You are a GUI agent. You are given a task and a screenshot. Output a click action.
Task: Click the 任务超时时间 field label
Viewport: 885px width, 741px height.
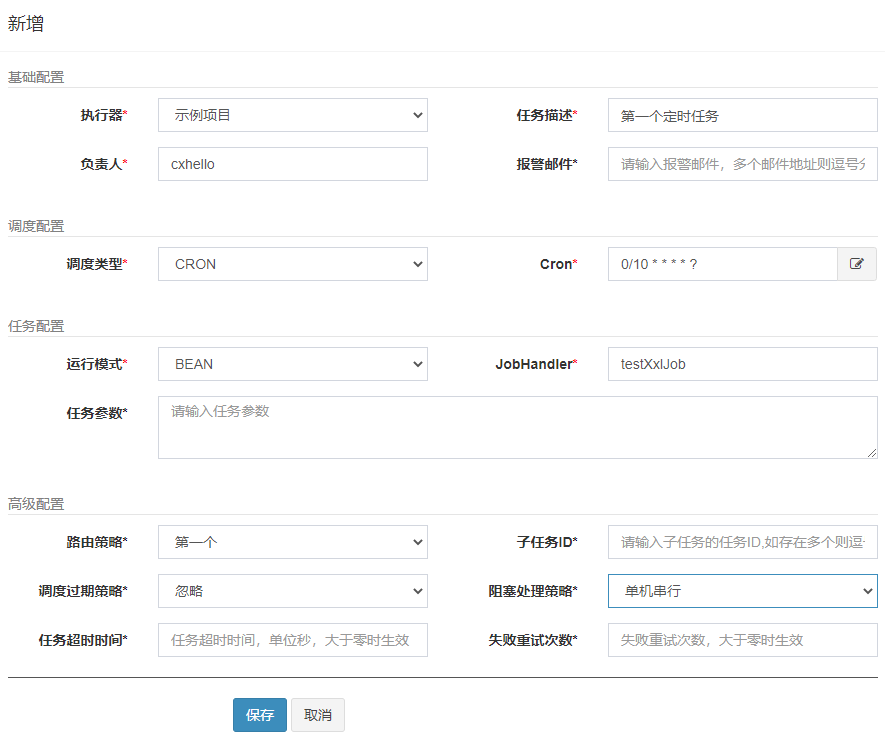83,640
